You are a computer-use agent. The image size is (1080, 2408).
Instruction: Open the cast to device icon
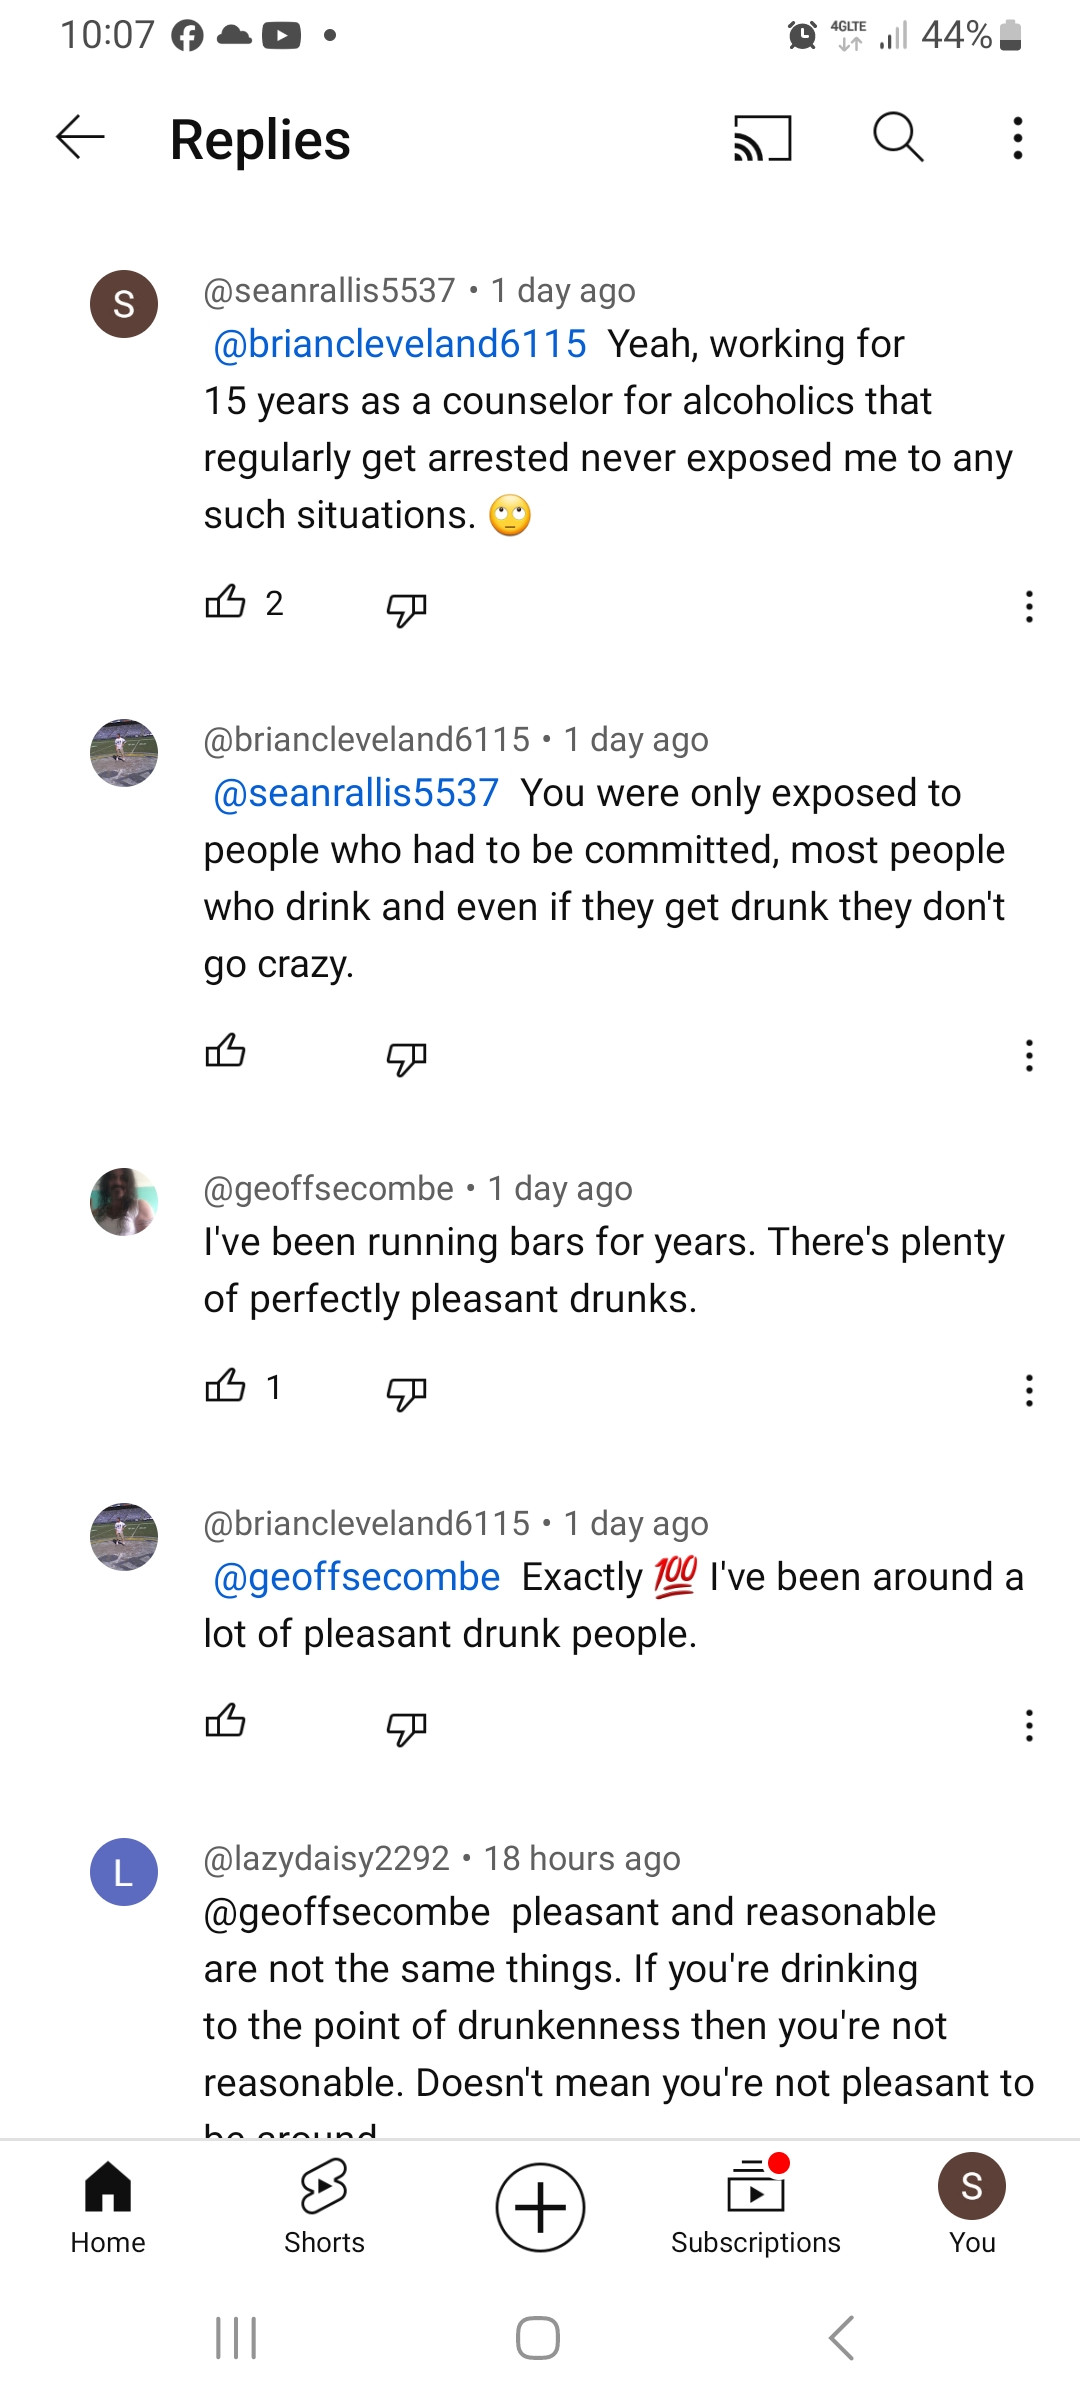[763, 137]
